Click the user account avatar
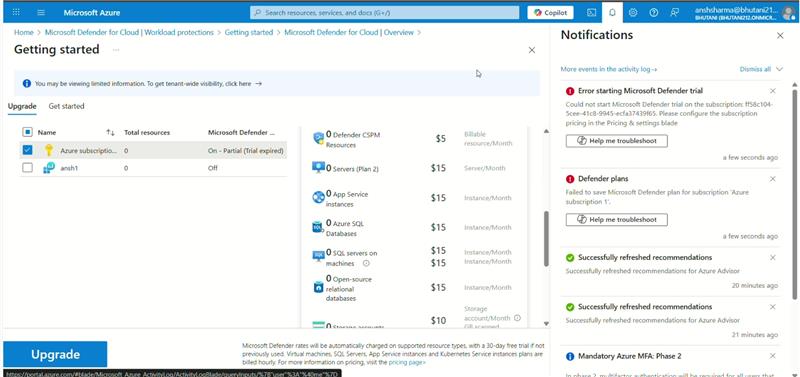This screenshot has width=800, height=377. pos(788,13)
